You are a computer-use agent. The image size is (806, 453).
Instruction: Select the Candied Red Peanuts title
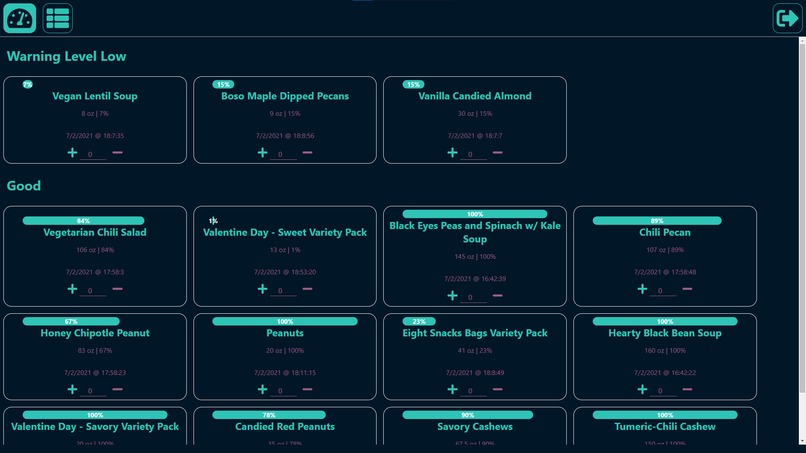click(285, 427)
